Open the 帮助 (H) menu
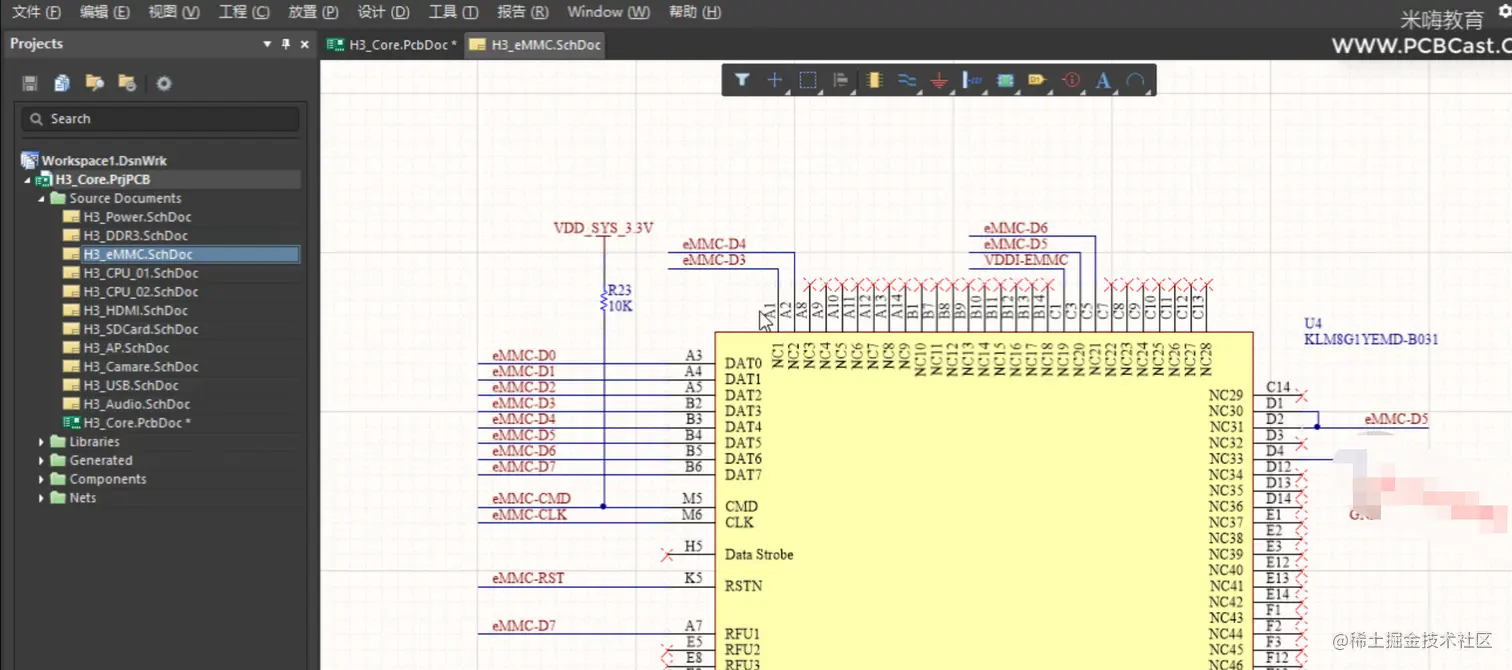This screenshot has width=1512, height=670. 694,12
